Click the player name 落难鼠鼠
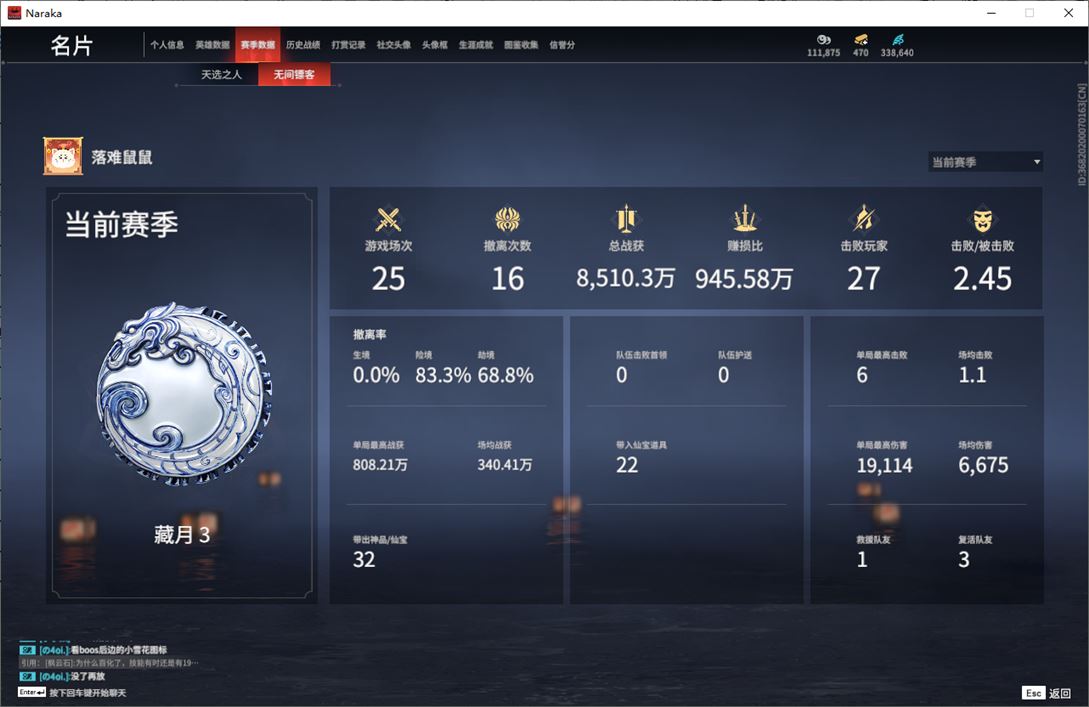The width and height of the screenshot is (1089, 707). coord(122,157)
